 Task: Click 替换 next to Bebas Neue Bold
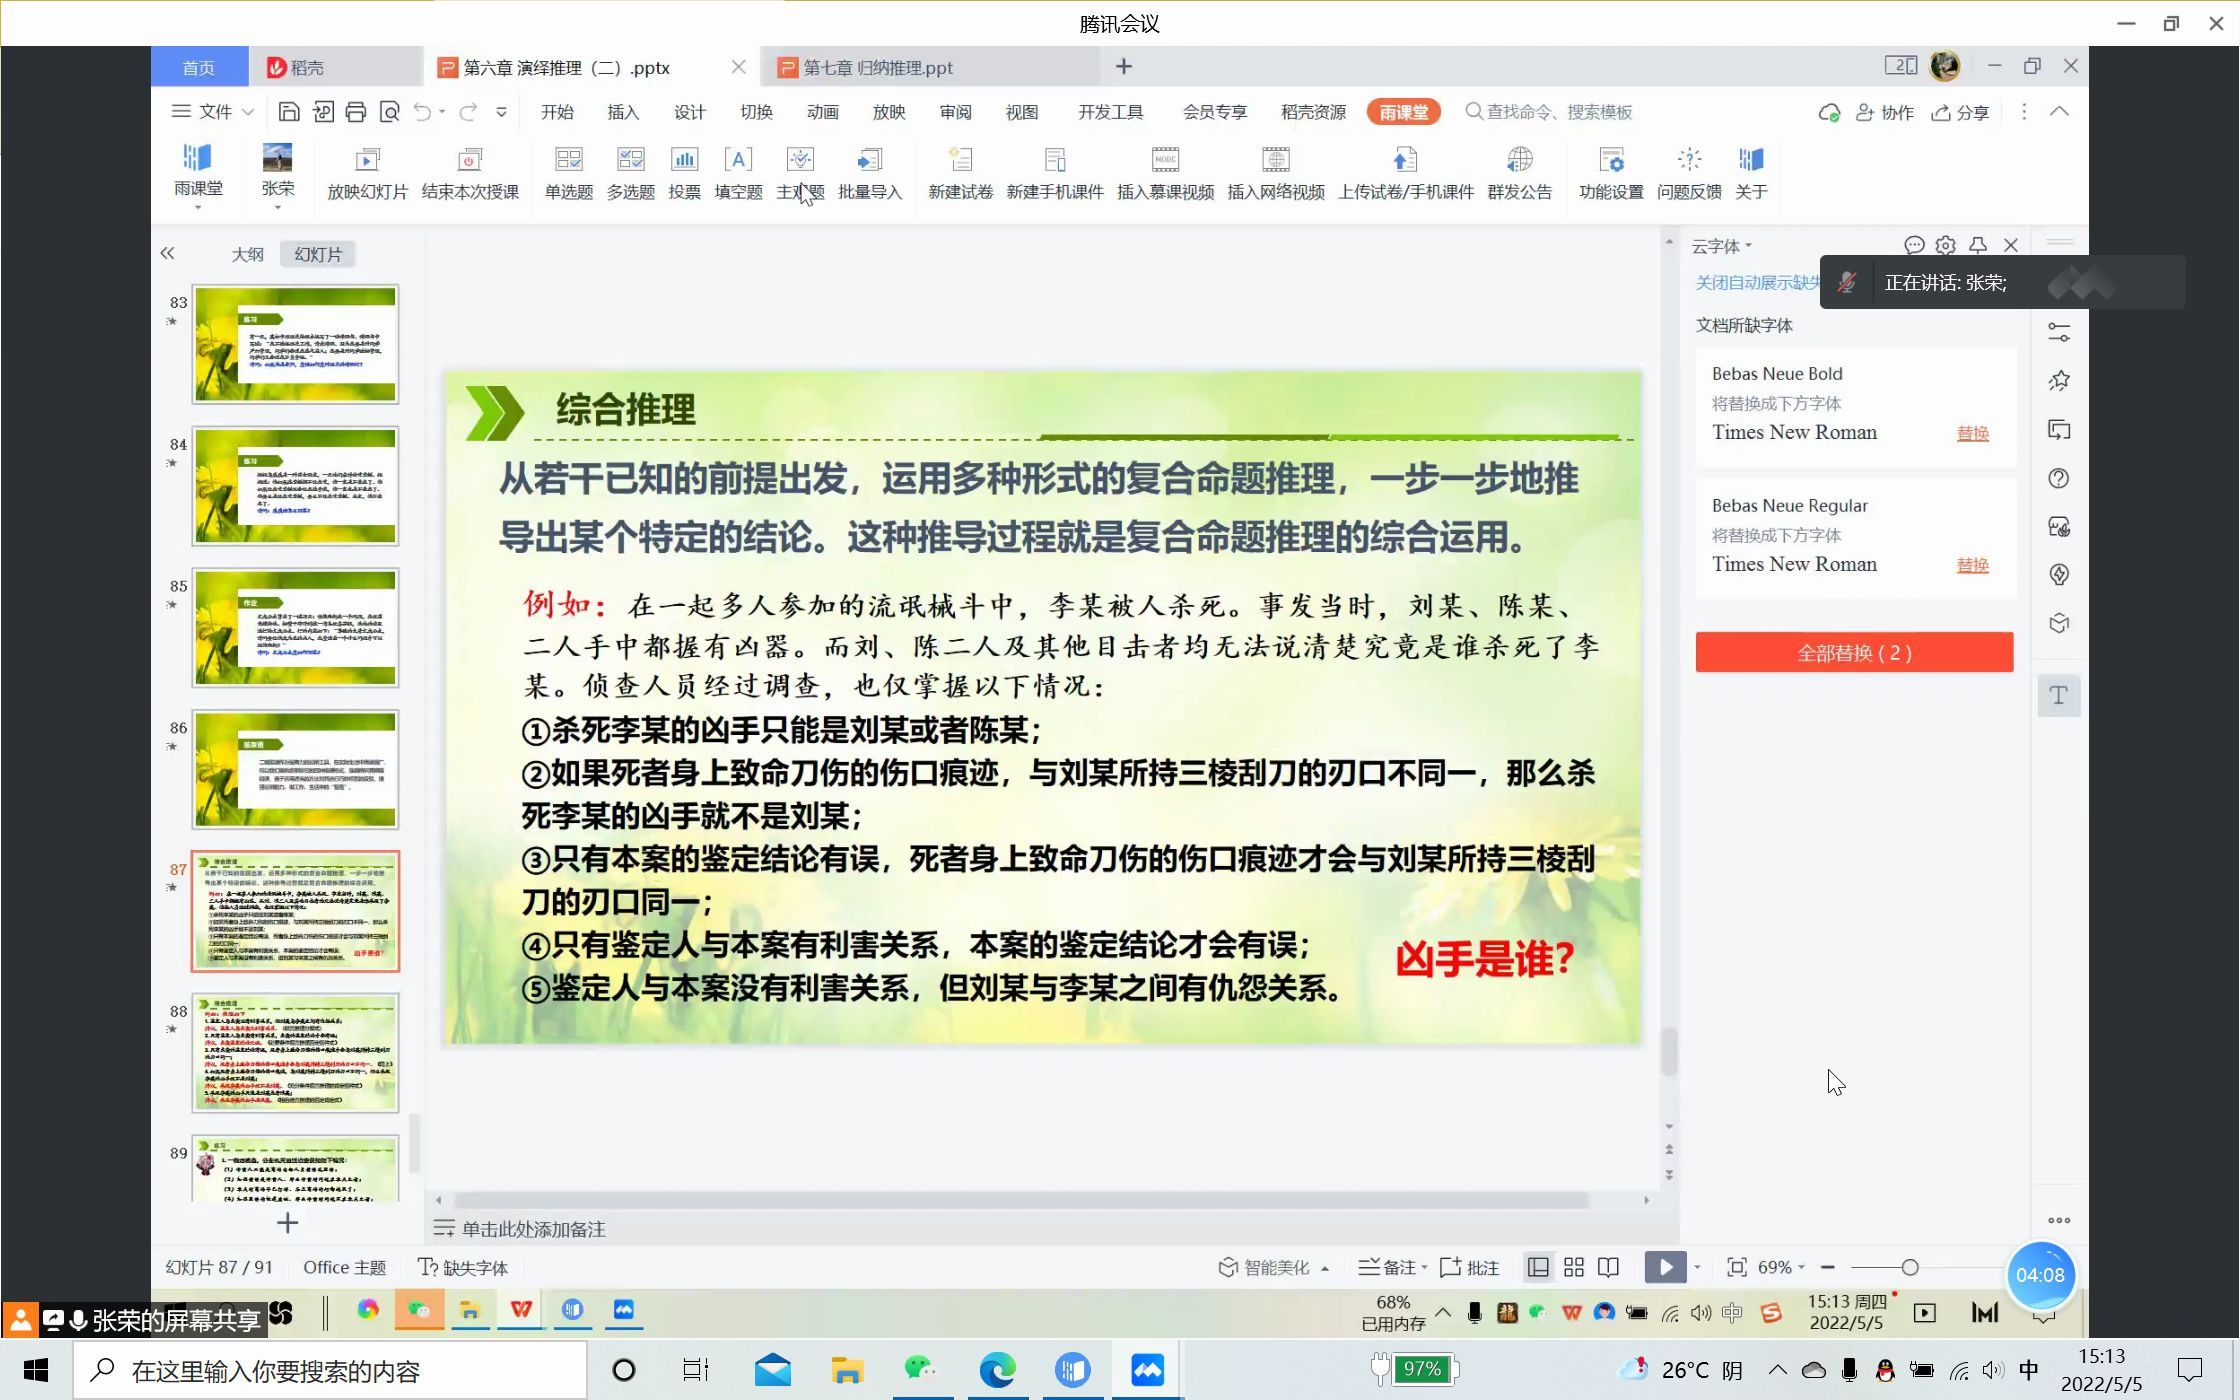tap(1971, 433)
